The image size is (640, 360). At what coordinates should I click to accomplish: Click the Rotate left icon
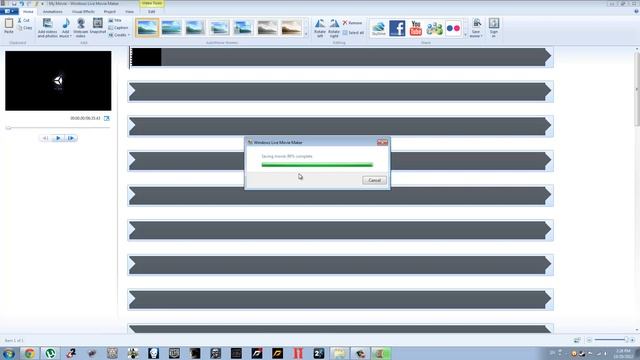click(x=320, y=24)
